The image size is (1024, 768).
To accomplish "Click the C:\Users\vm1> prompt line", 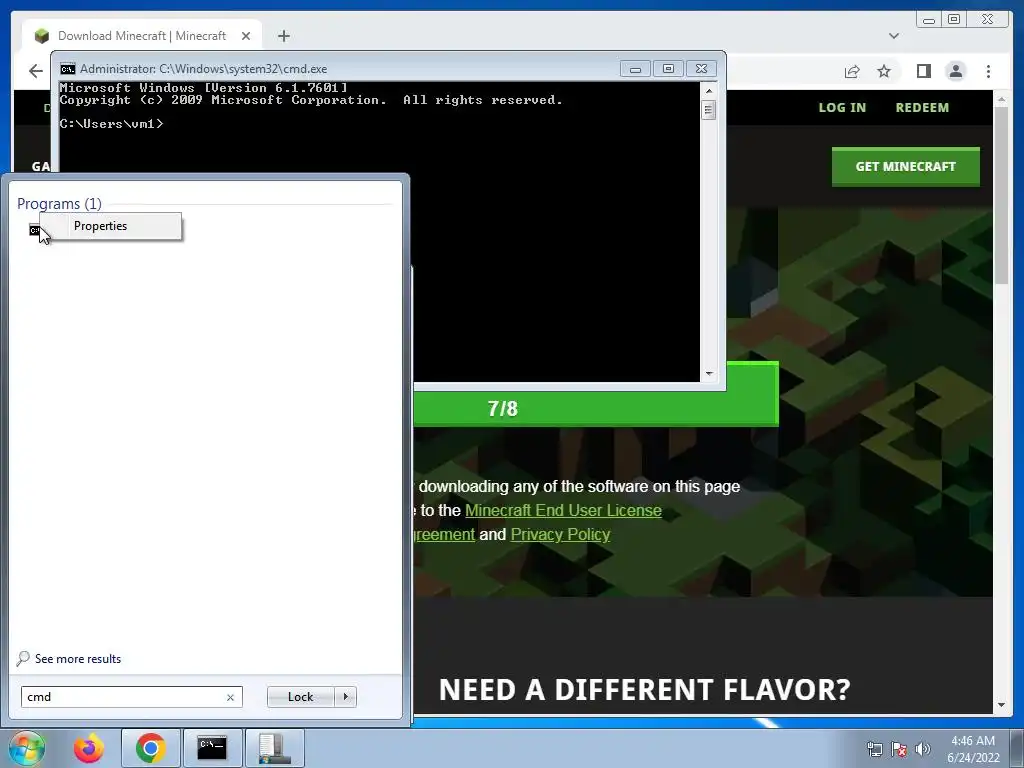I will point(111,123).
